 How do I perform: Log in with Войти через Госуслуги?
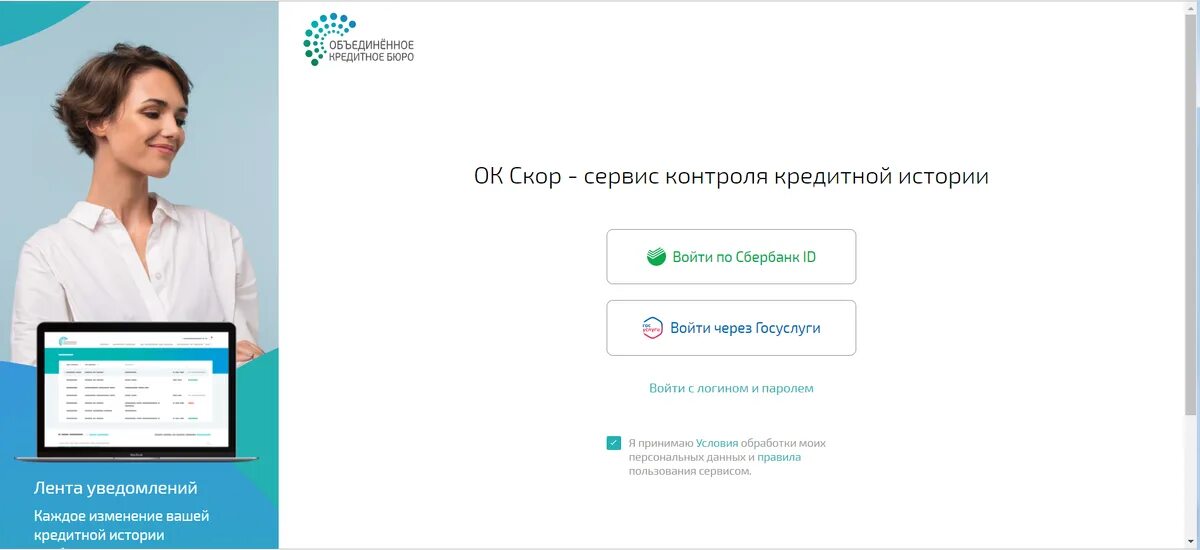731,328
